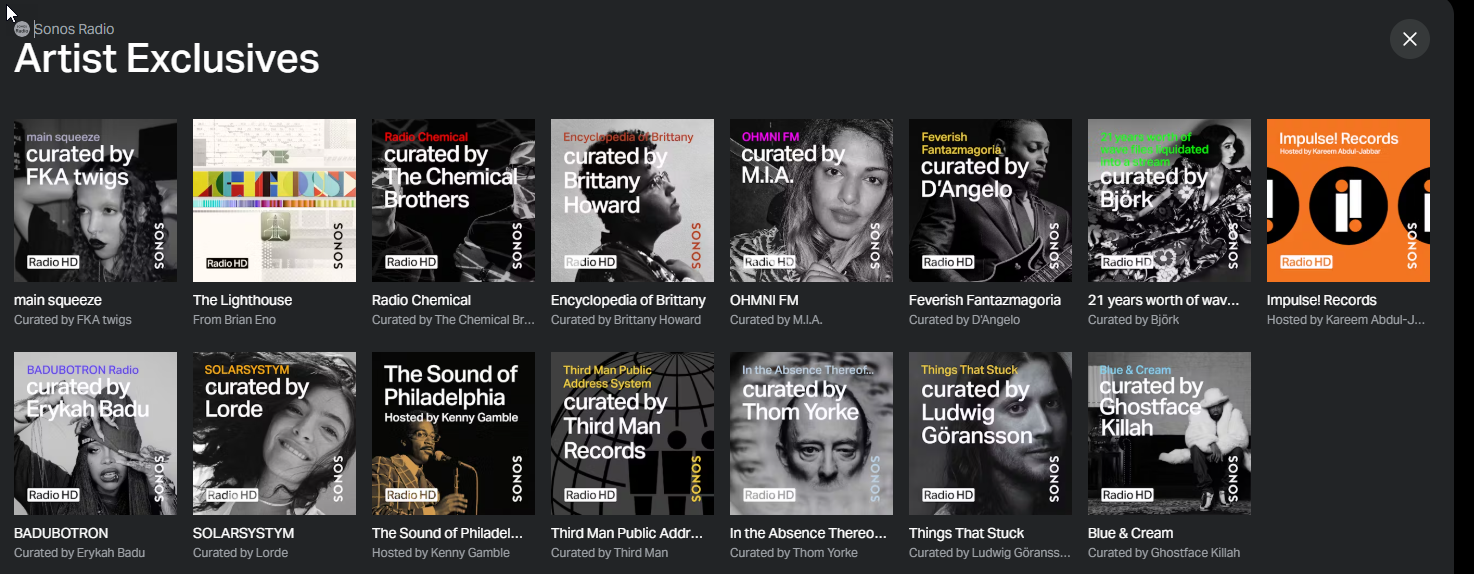Click 'Curated by Ludwig Göranss...' subtitle
The image size is (1474, 574).
pyautogui.click(x=988, y=553)
